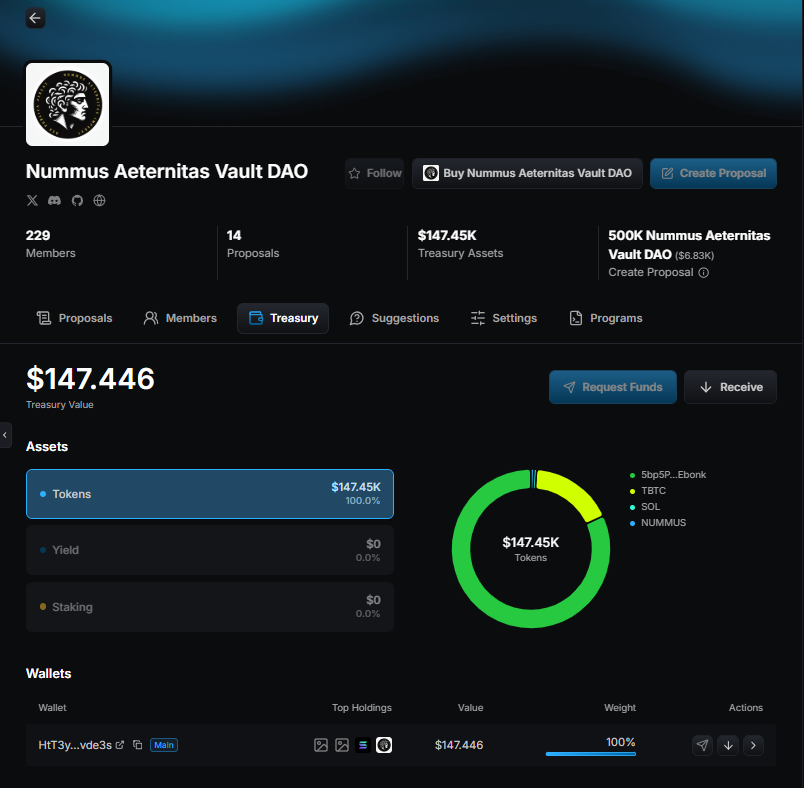Viewport: 804px width, 788px height.
Task: Click the TBTC legend entry
Action: click(648, 491)
